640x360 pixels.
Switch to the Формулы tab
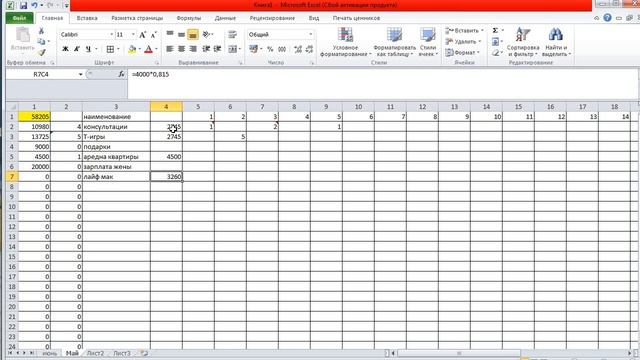pyautogui.click(x=189, y=18)
